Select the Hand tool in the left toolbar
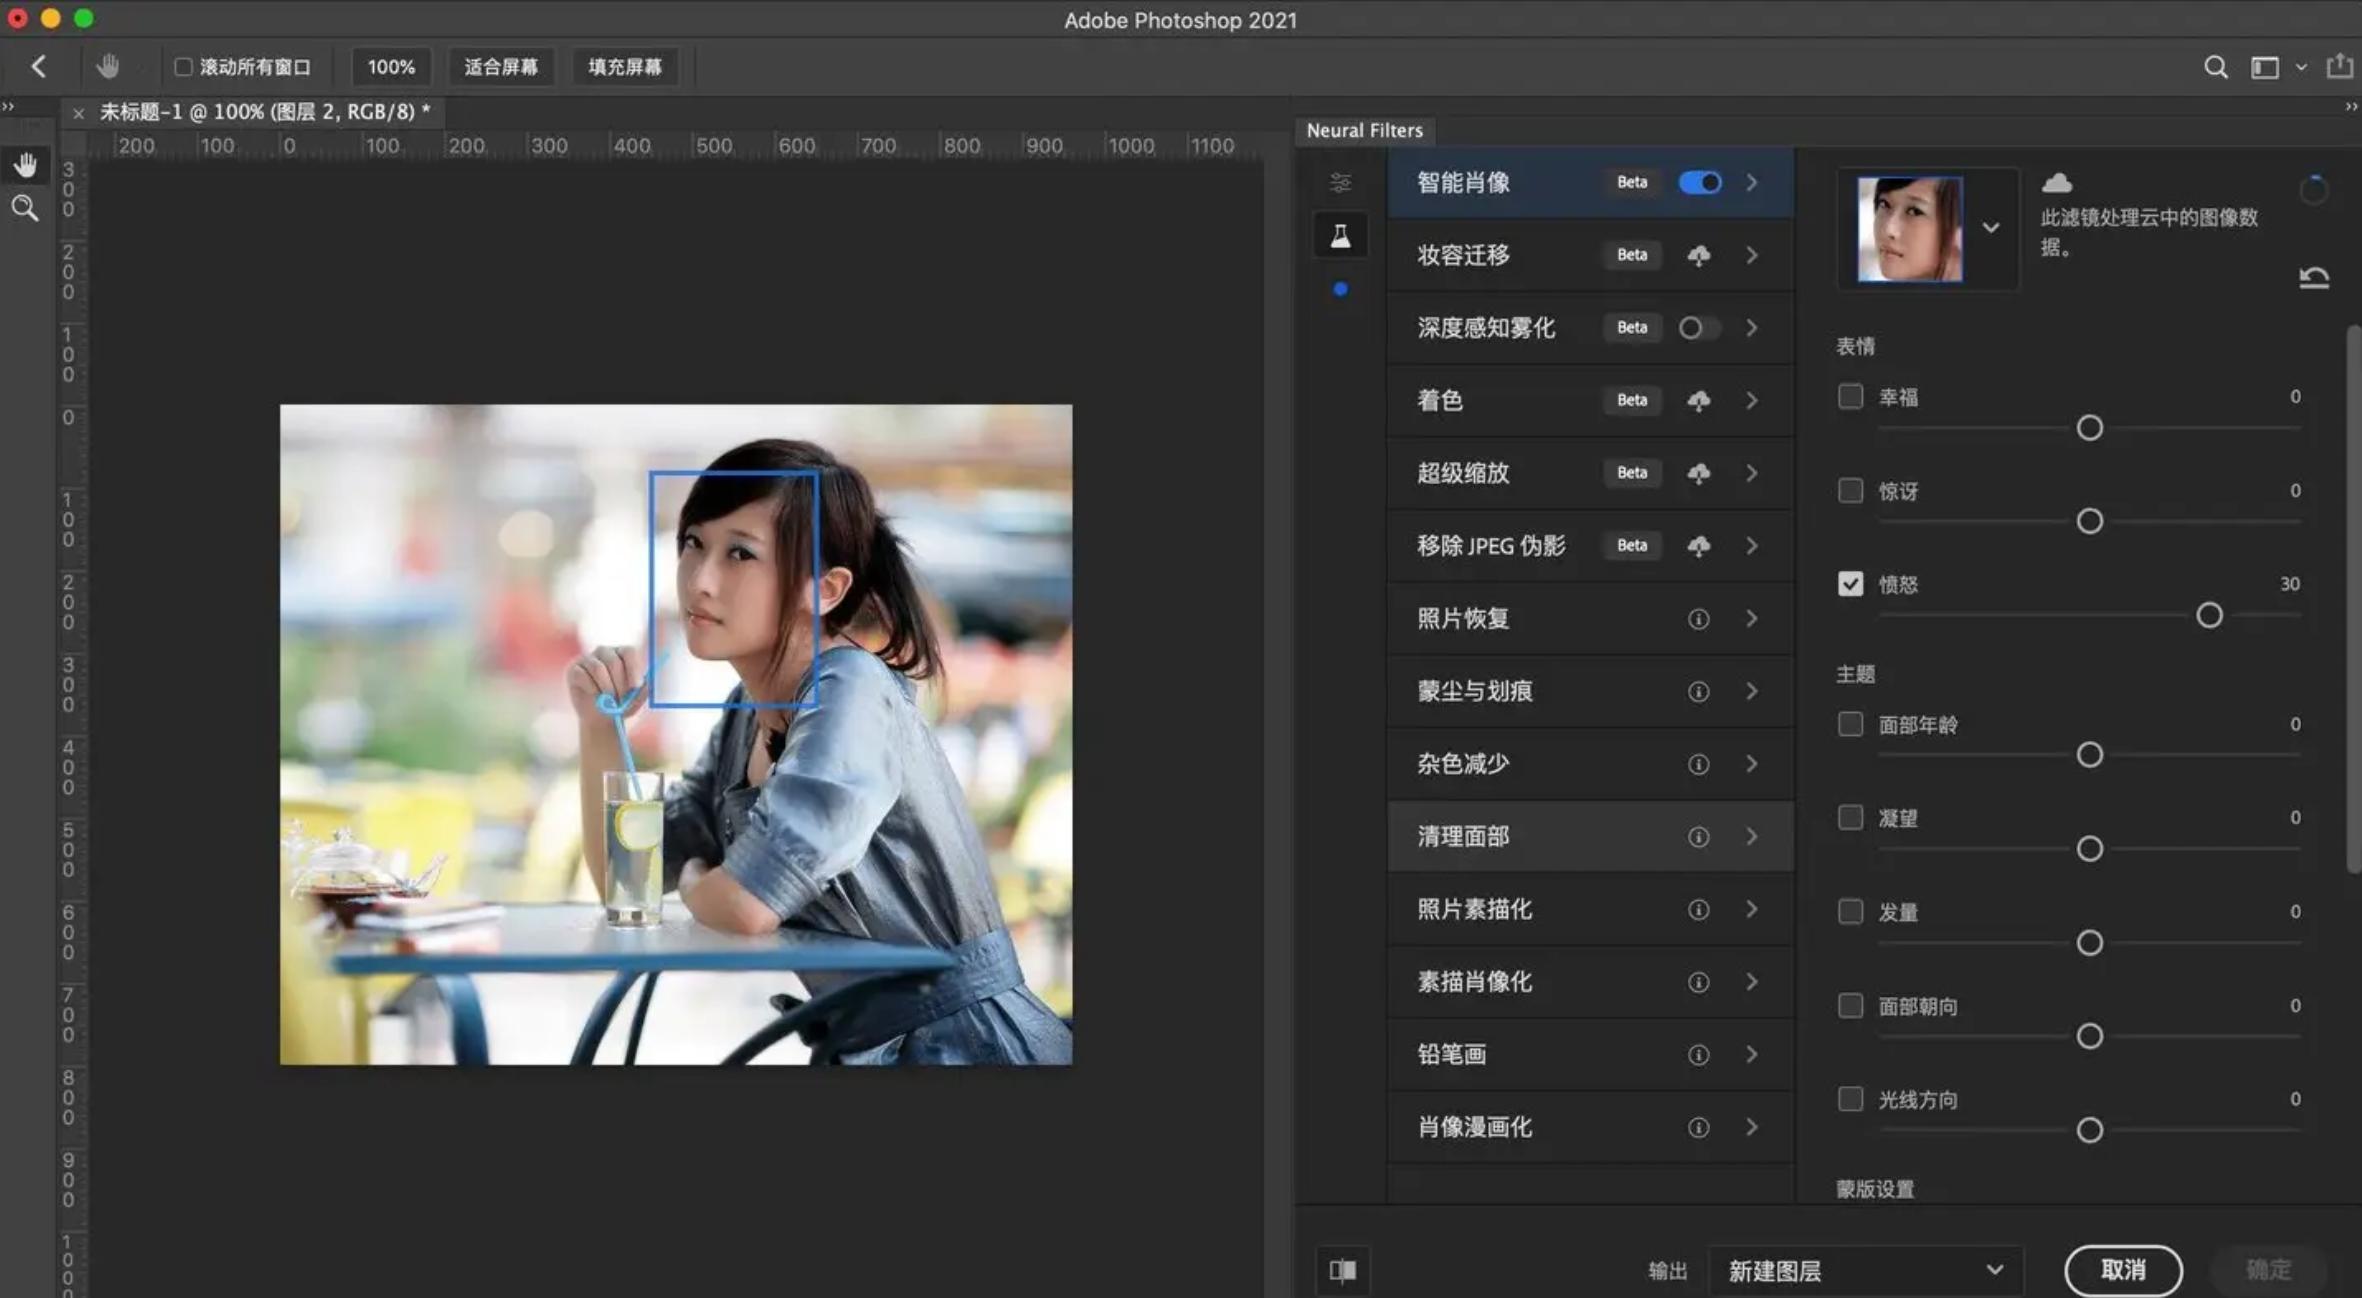 click(26, 164)
